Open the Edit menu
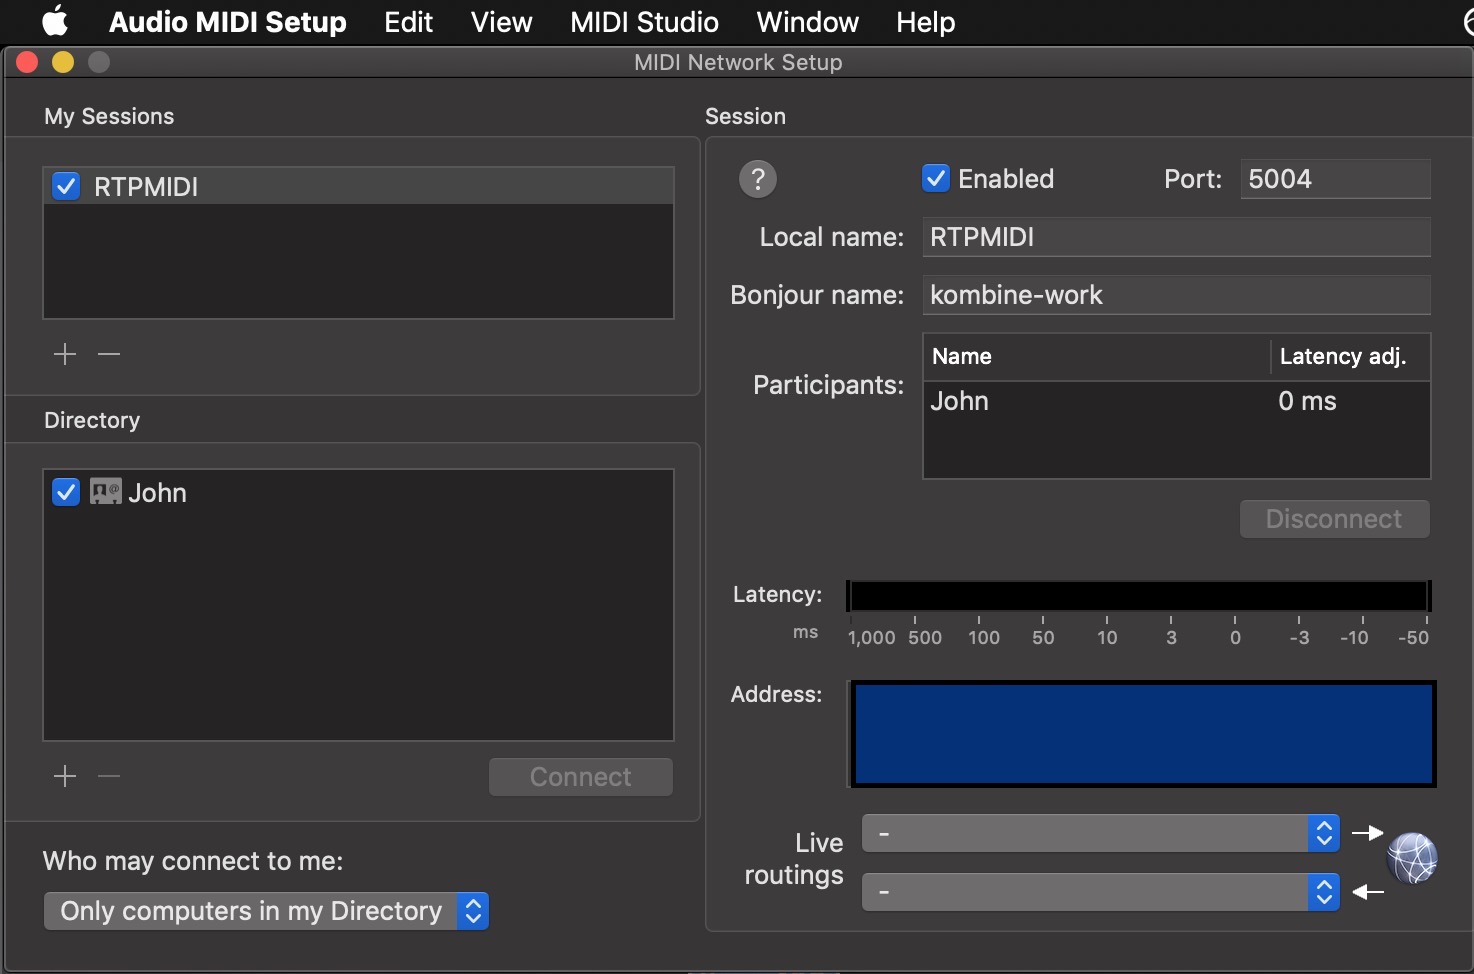 [408, 22]
